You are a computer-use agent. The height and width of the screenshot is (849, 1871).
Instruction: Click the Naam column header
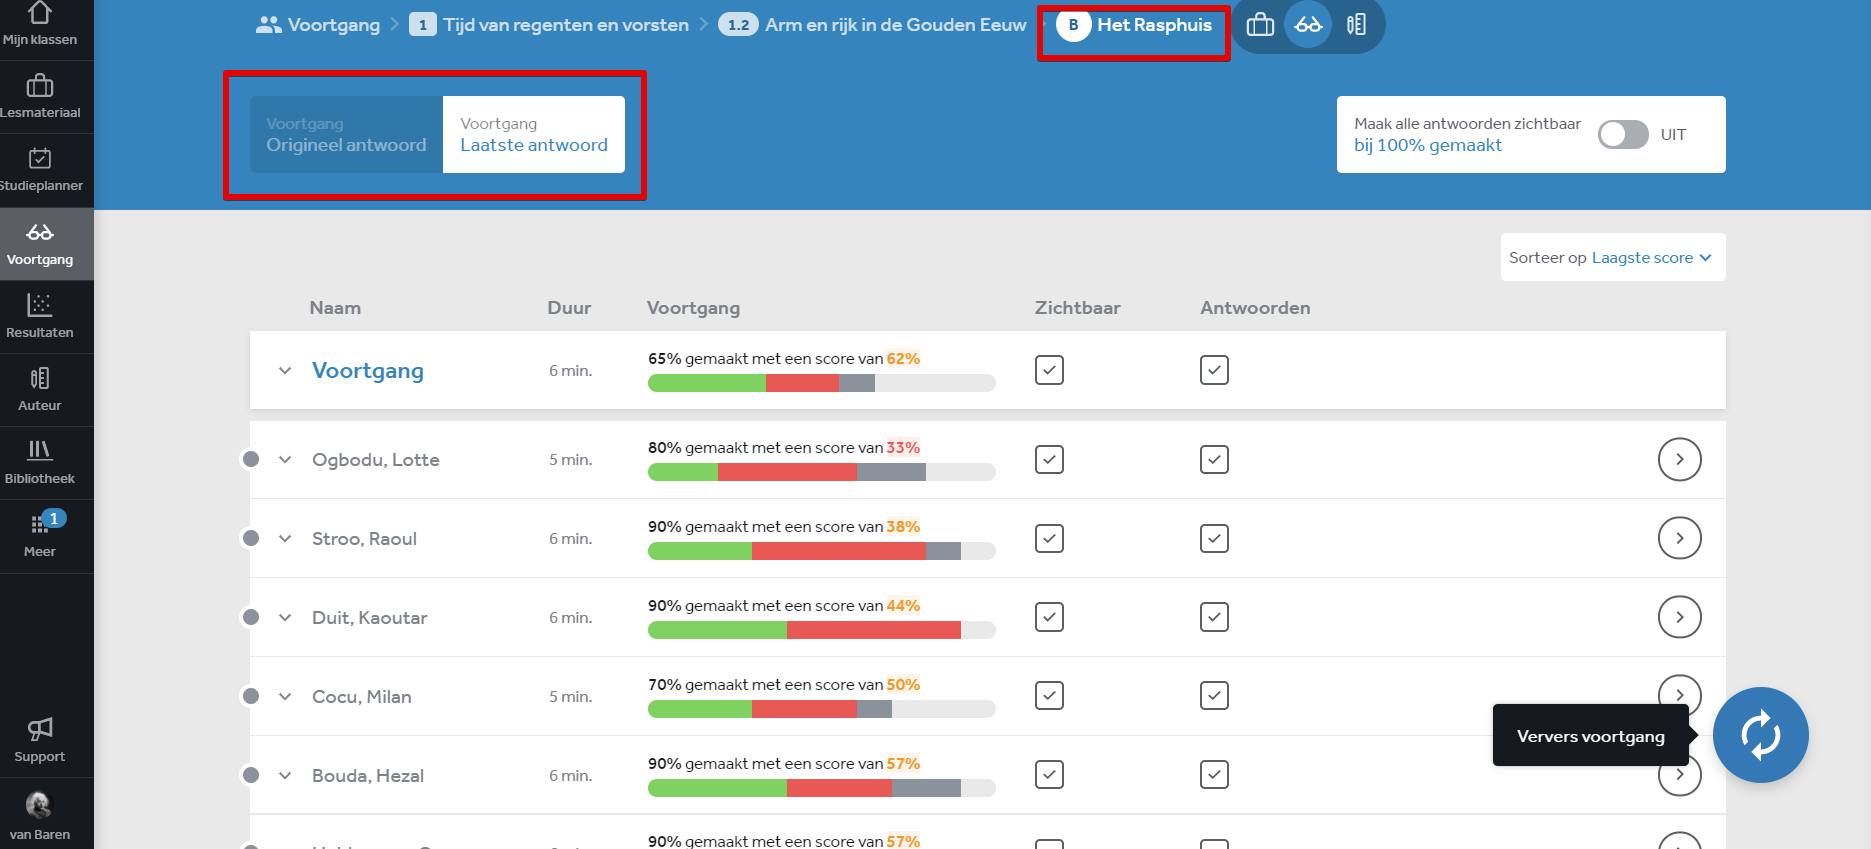pyautogui.click(x=335, y=308)
